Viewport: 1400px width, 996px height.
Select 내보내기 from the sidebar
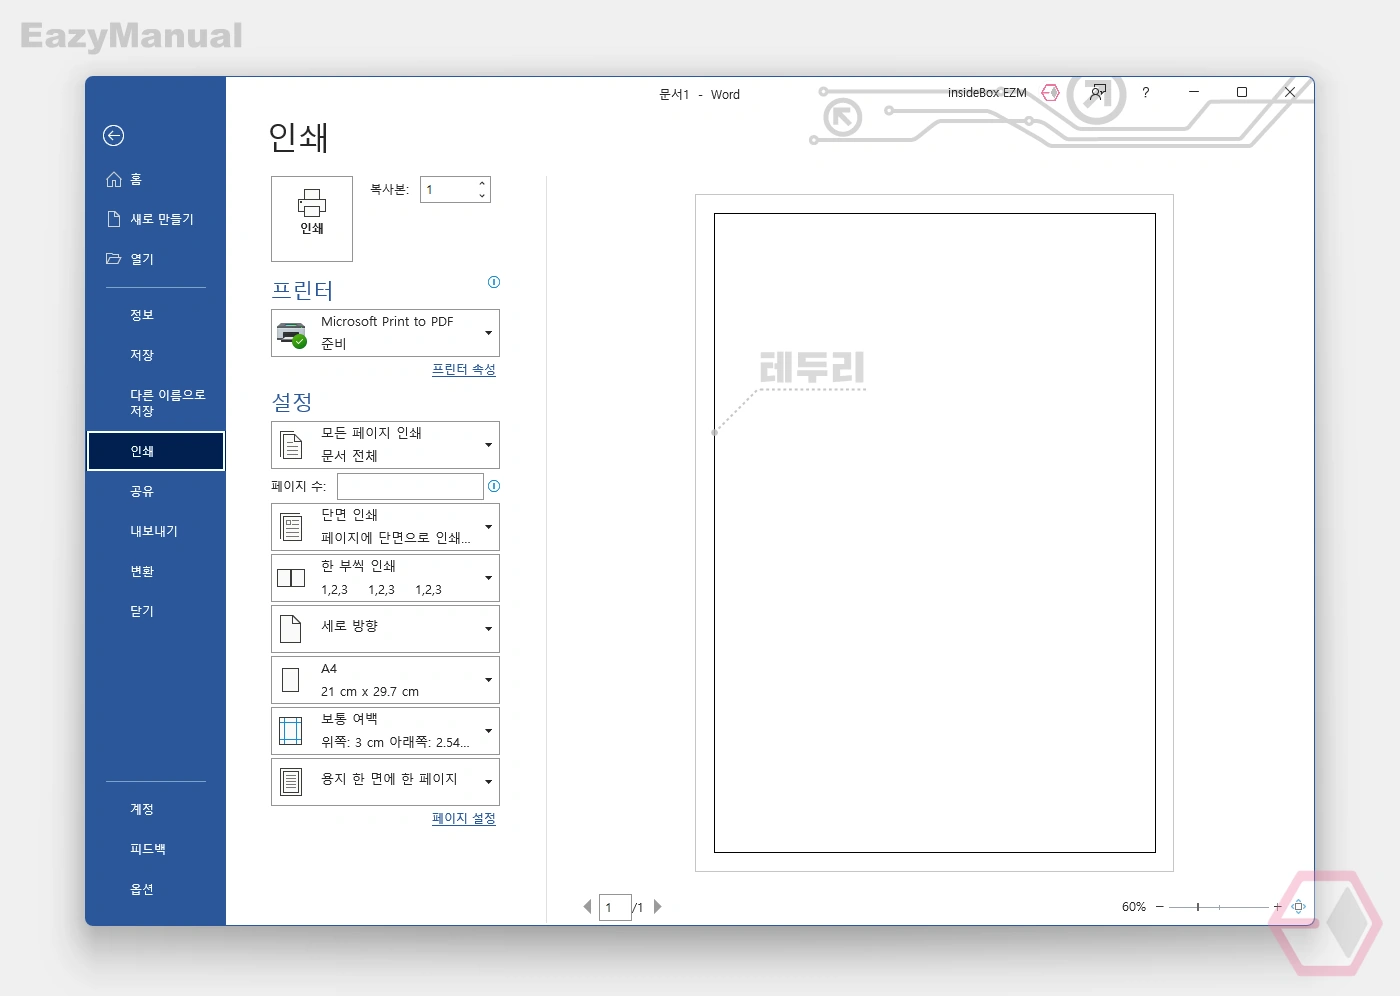pos(155,531)
